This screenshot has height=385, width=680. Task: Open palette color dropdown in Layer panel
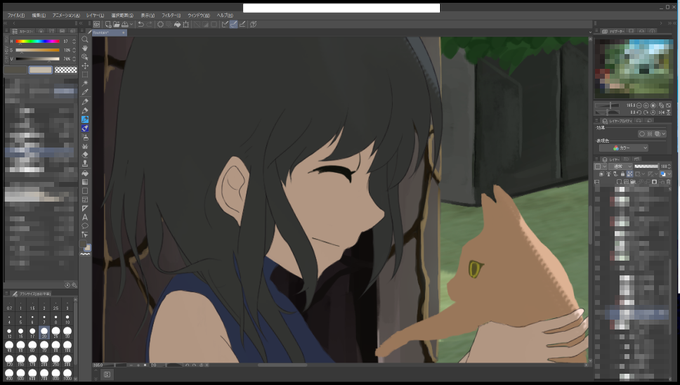pos(604,166)
